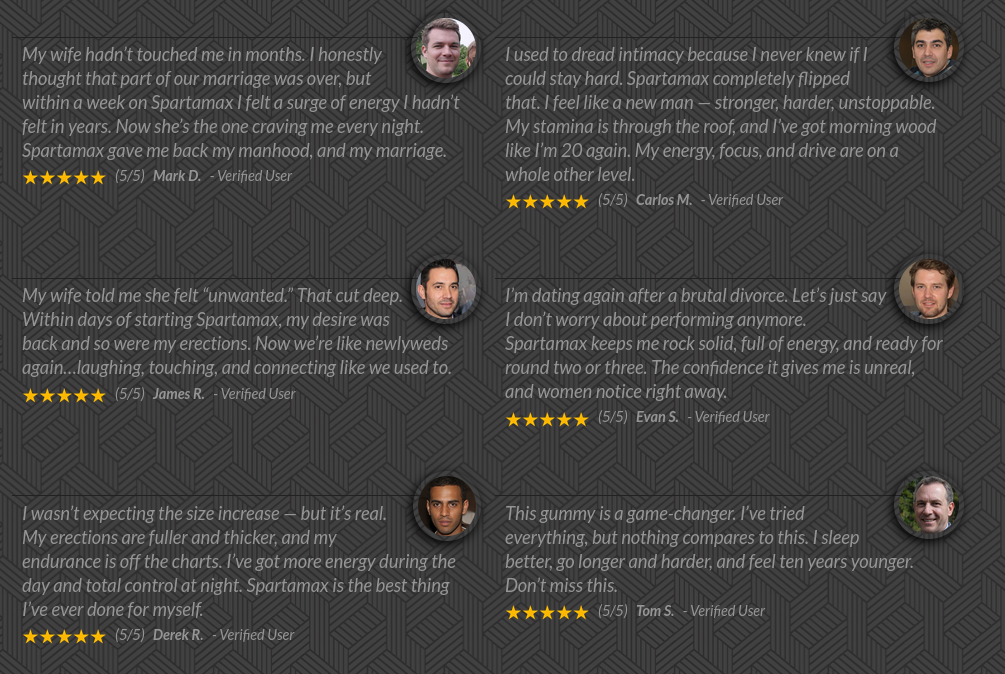This screenshot has height=674, width=1005.
Task: Click the profile photo beside Derek R.'s review
Action: (x=445, y=506)
